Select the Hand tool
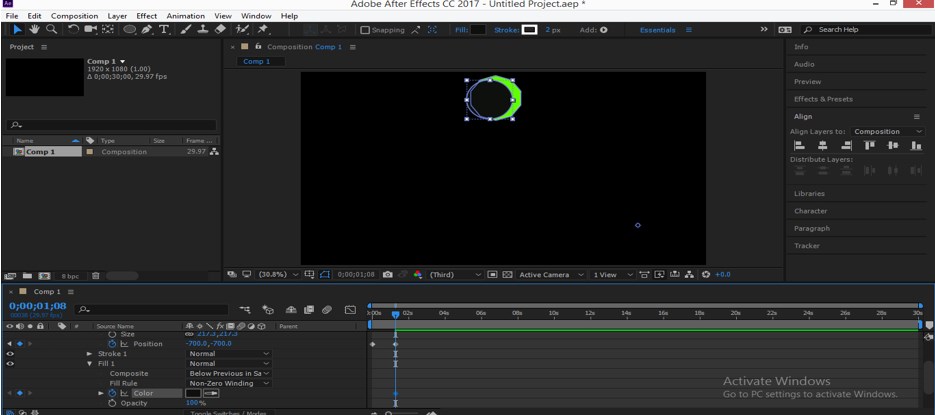Screen dimensions: 935x415 point(35,29)
